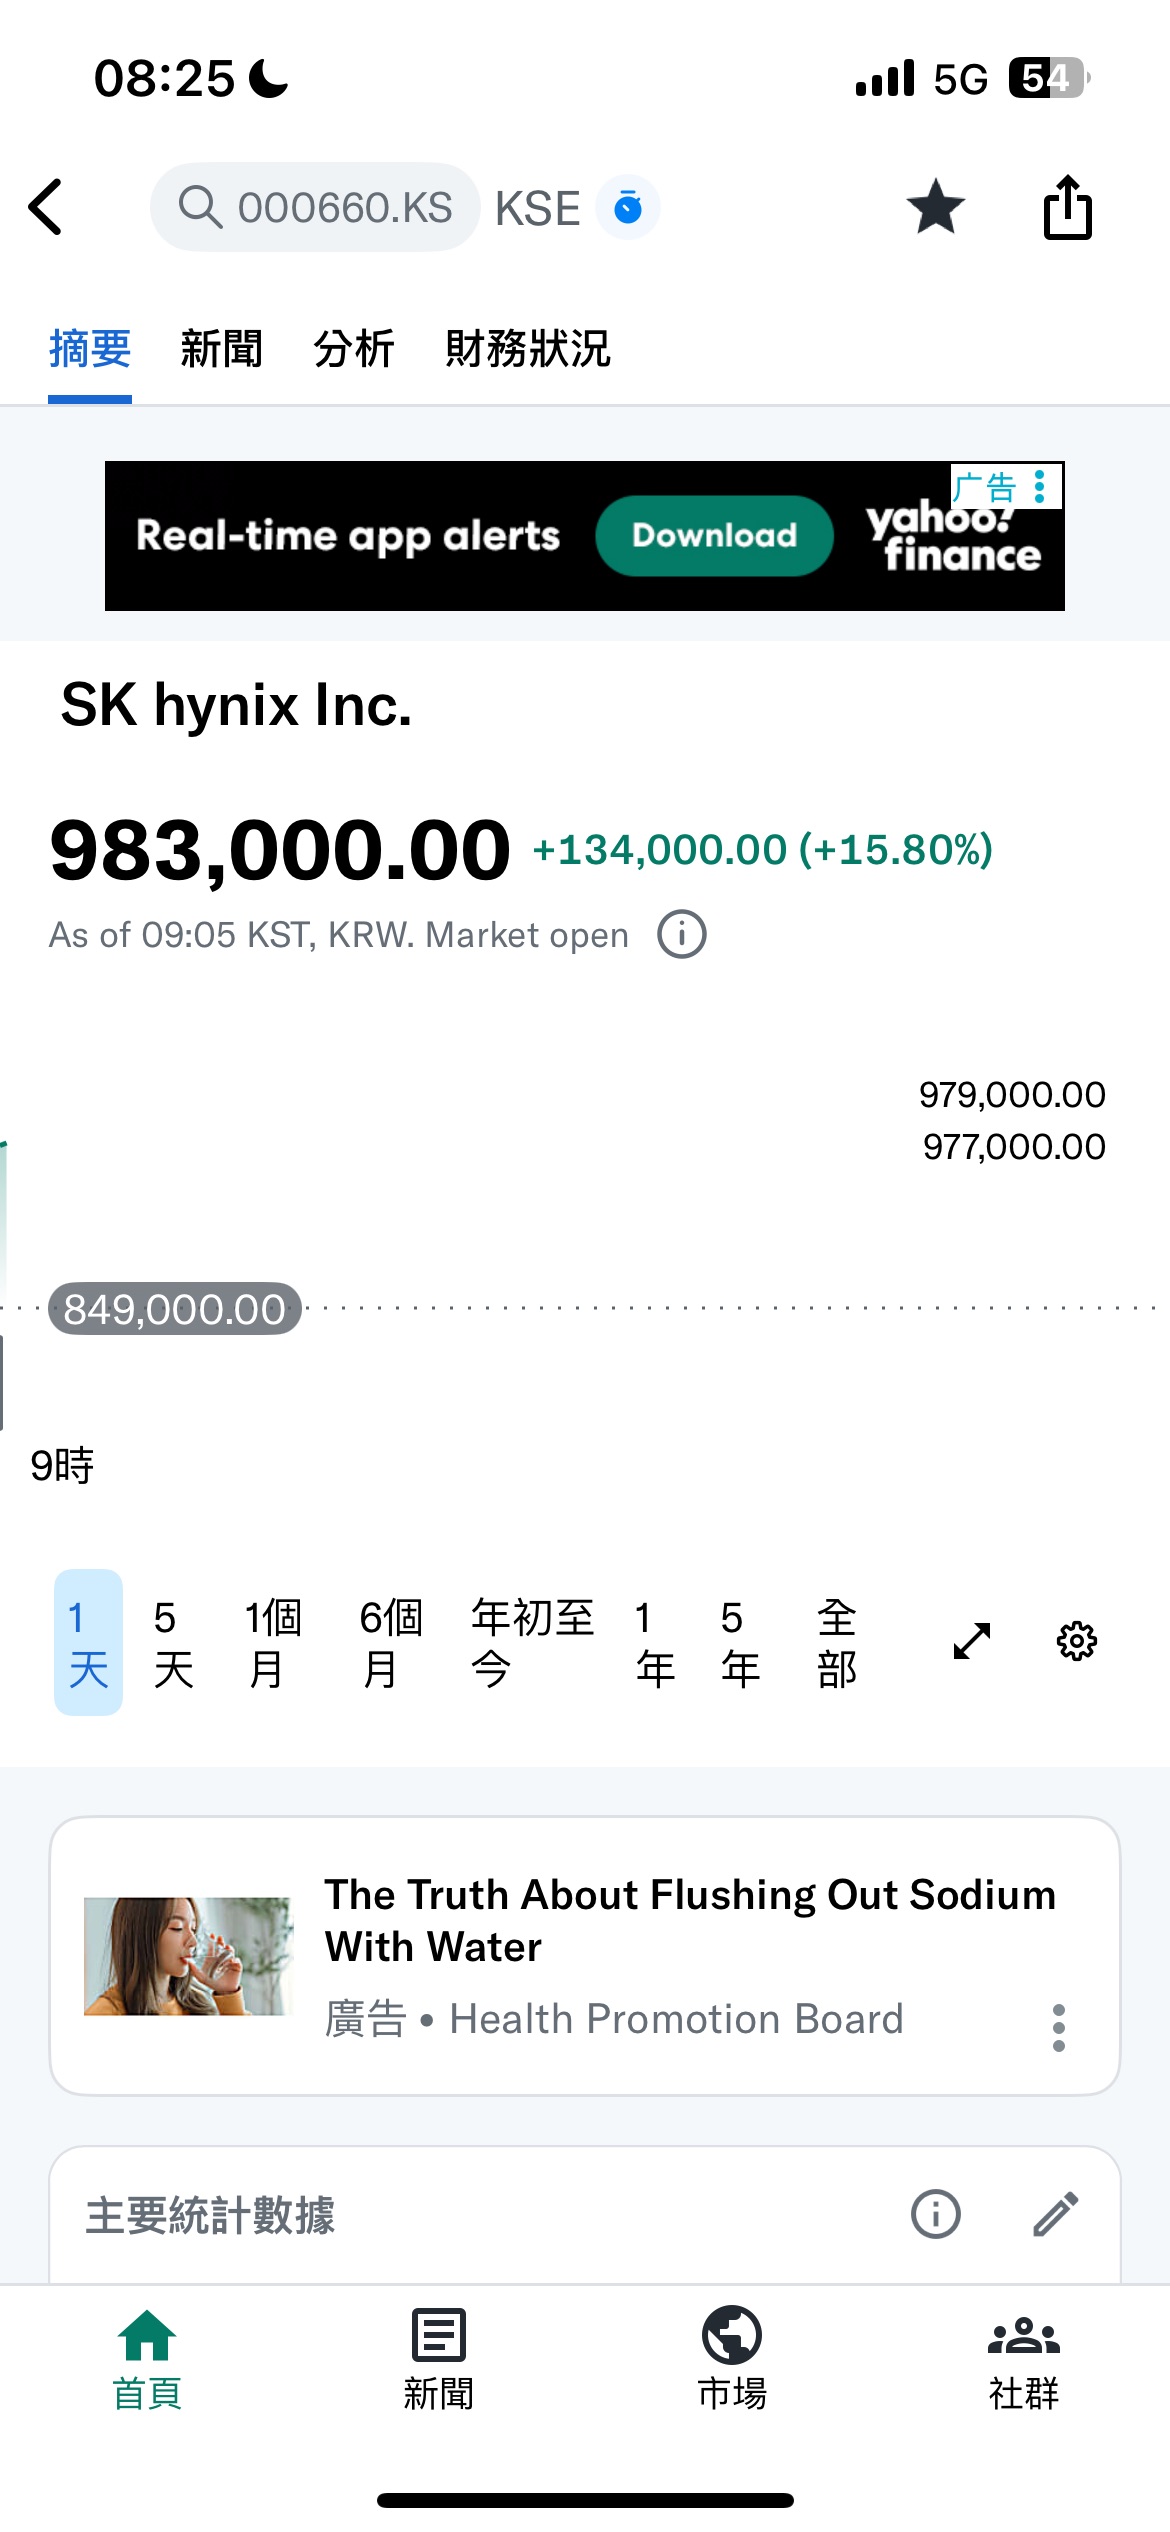The width and height of the screenshot is (1170, 2532).
Task: Switch to the 財務狀況 tab
Action: [x=528, y=349]
